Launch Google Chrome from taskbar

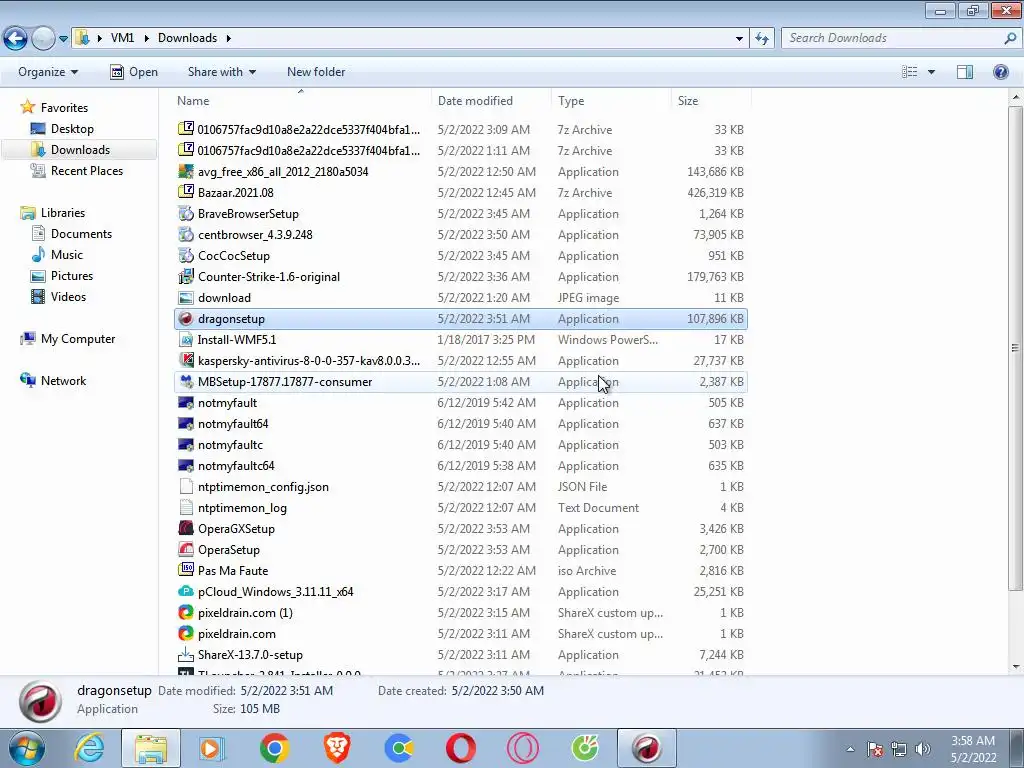[274, 748]
